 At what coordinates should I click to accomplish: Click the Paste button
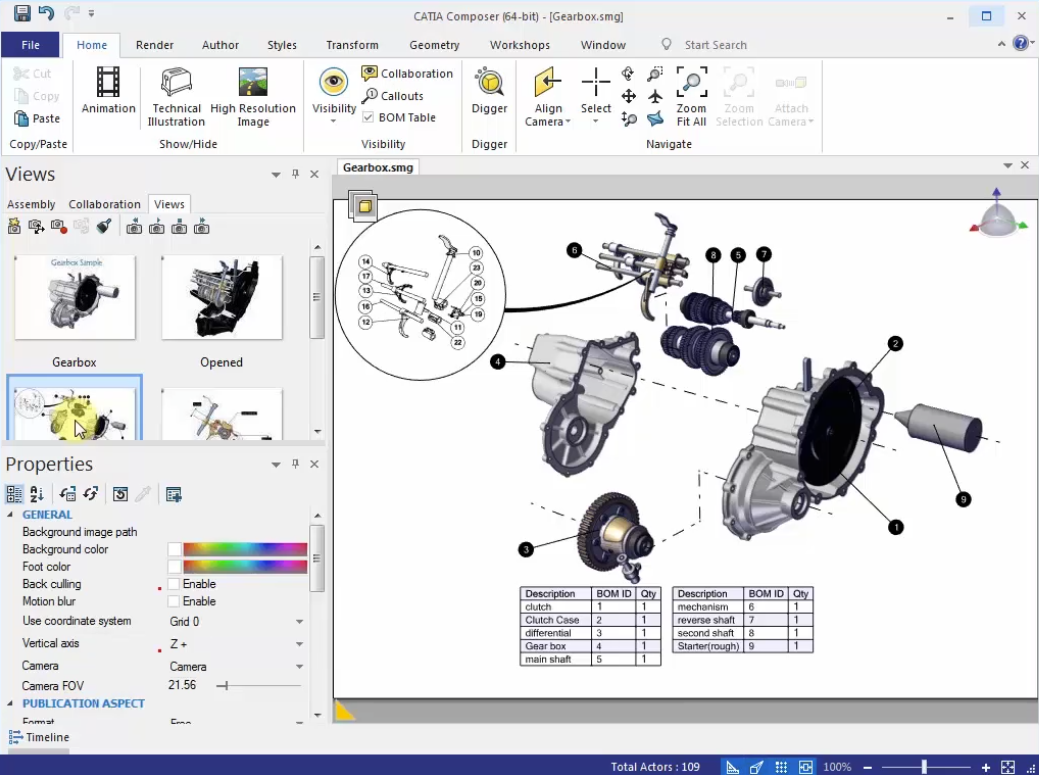tap(37, 118)
